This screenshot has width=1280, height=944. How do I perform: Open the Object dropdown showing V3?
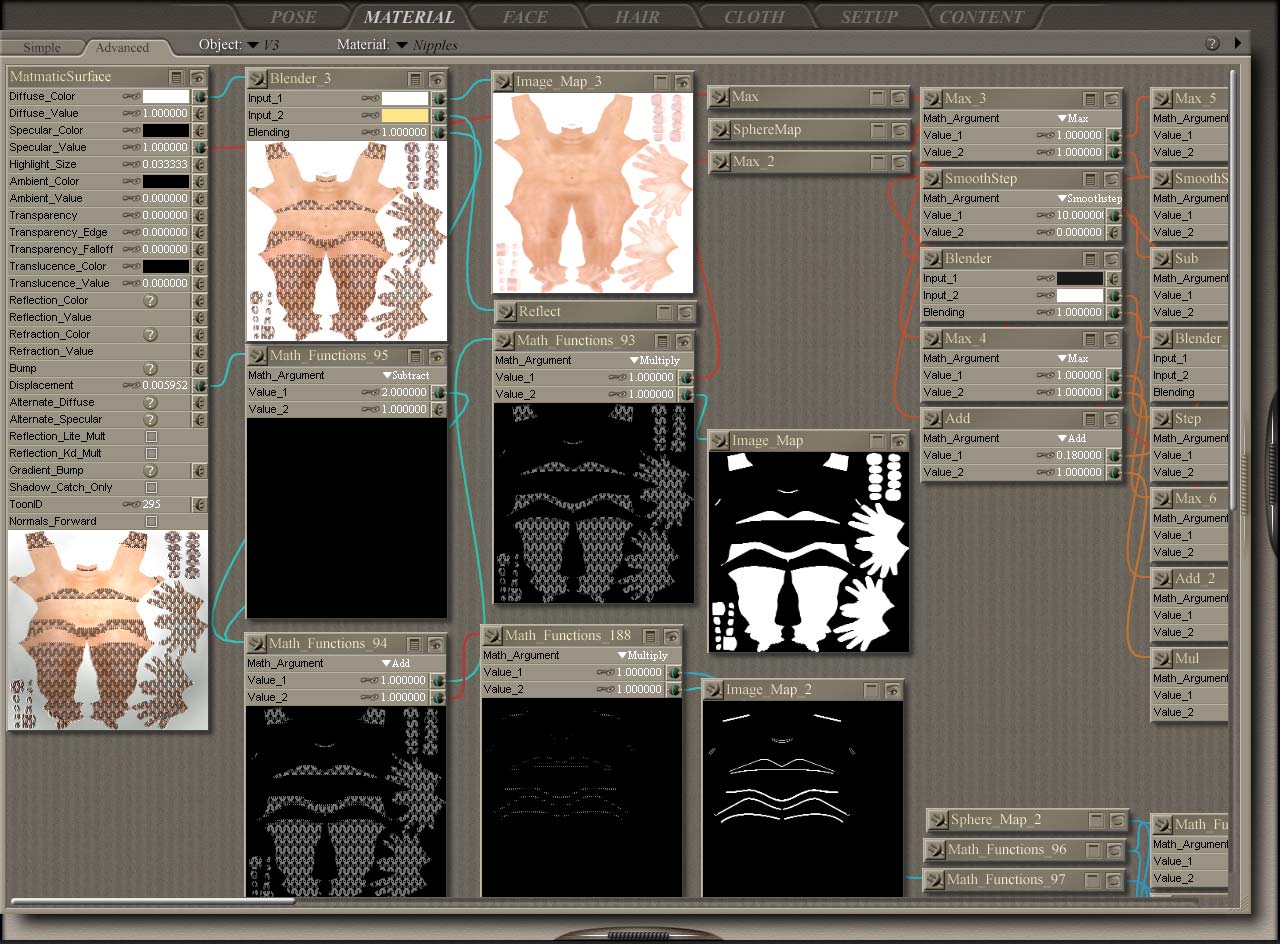click(x=254, y=45)
